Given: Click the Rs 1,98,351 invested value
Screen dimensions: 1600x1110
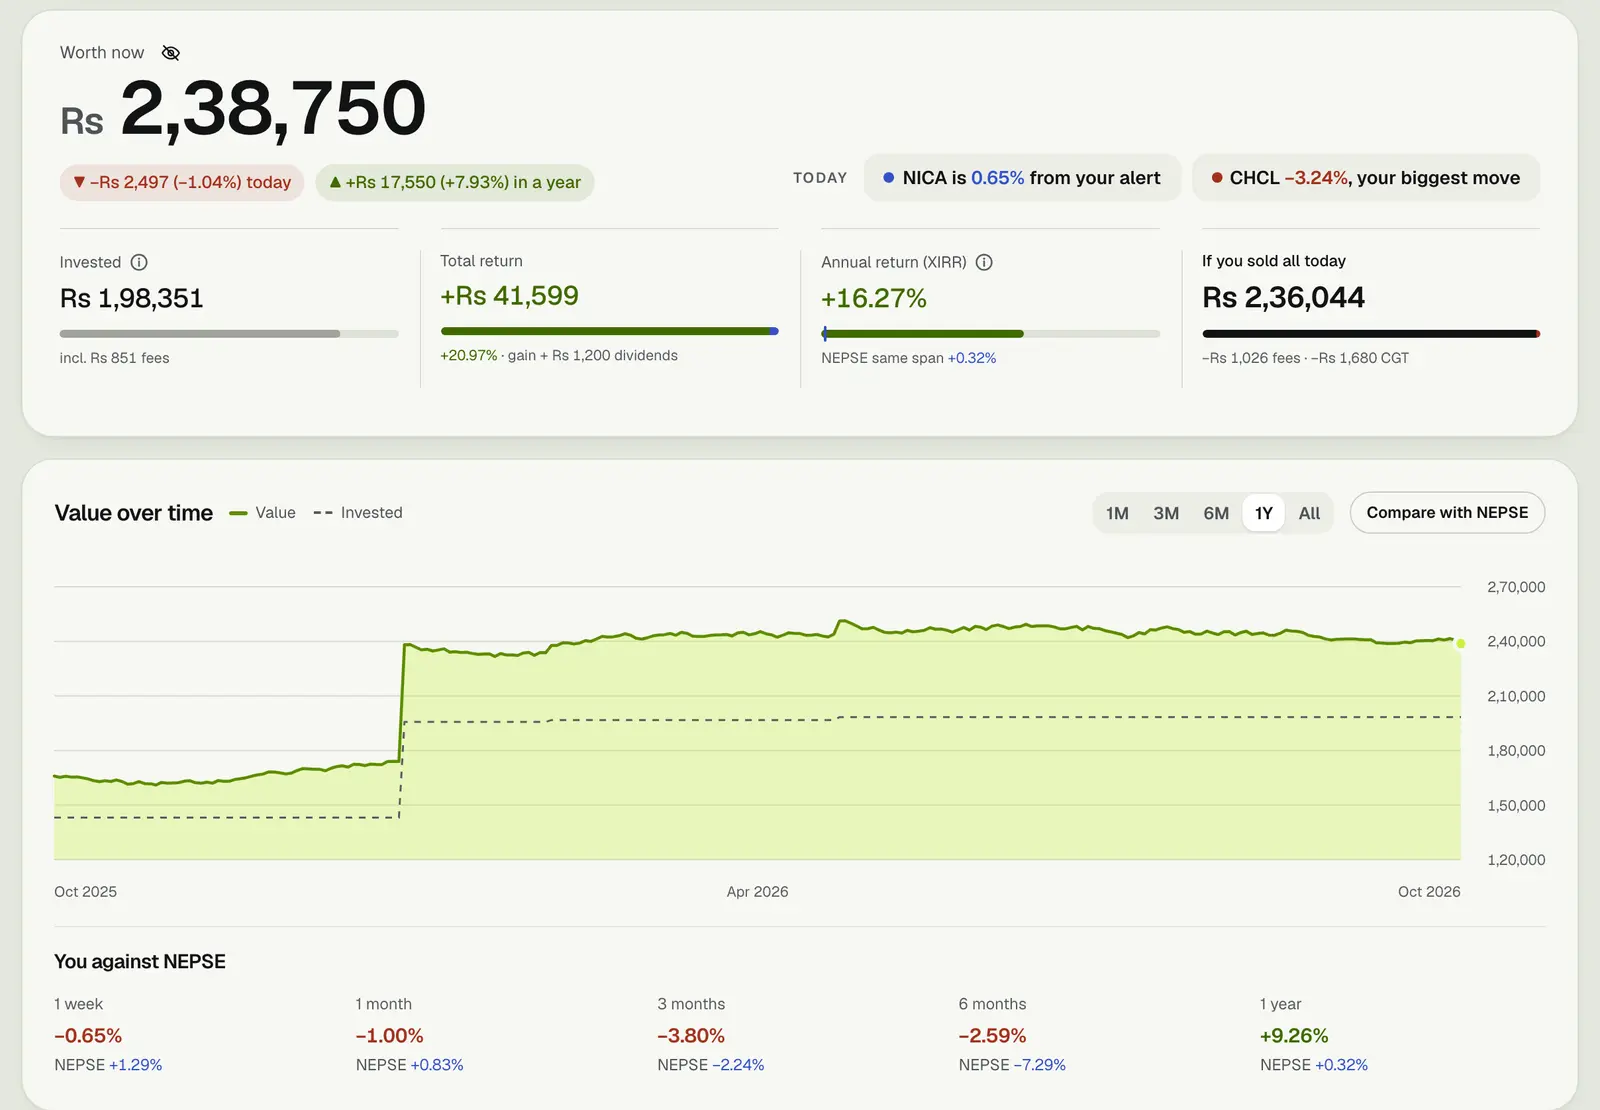Looking at the screenshot, I should 132,298.
